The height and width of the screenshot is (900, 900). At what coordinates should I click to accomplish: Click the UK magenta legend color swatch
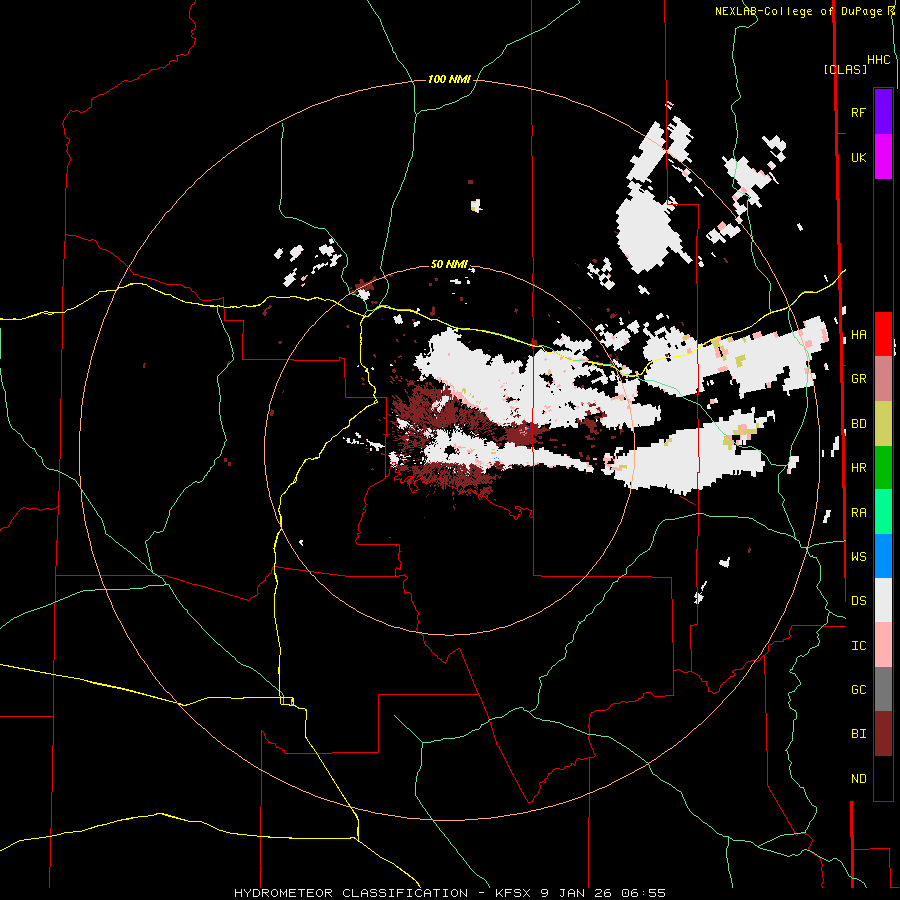[883, 157]
